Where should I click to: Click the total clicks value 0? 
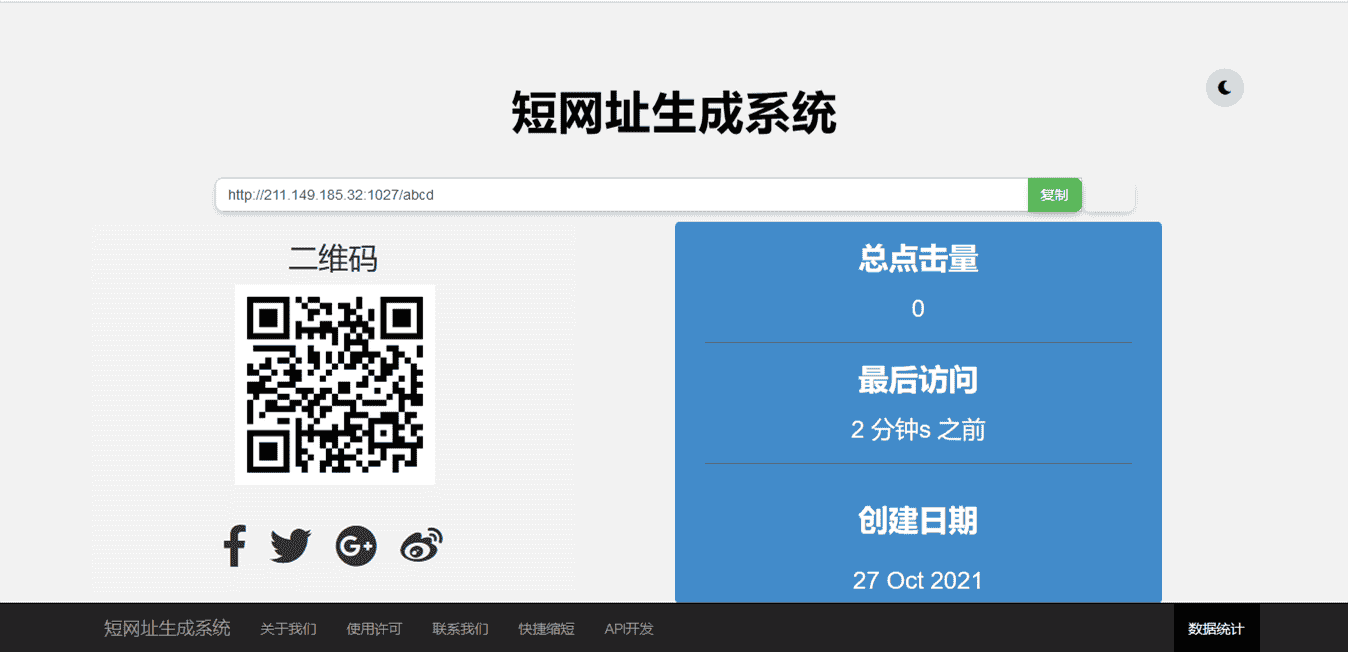(918, 309)
